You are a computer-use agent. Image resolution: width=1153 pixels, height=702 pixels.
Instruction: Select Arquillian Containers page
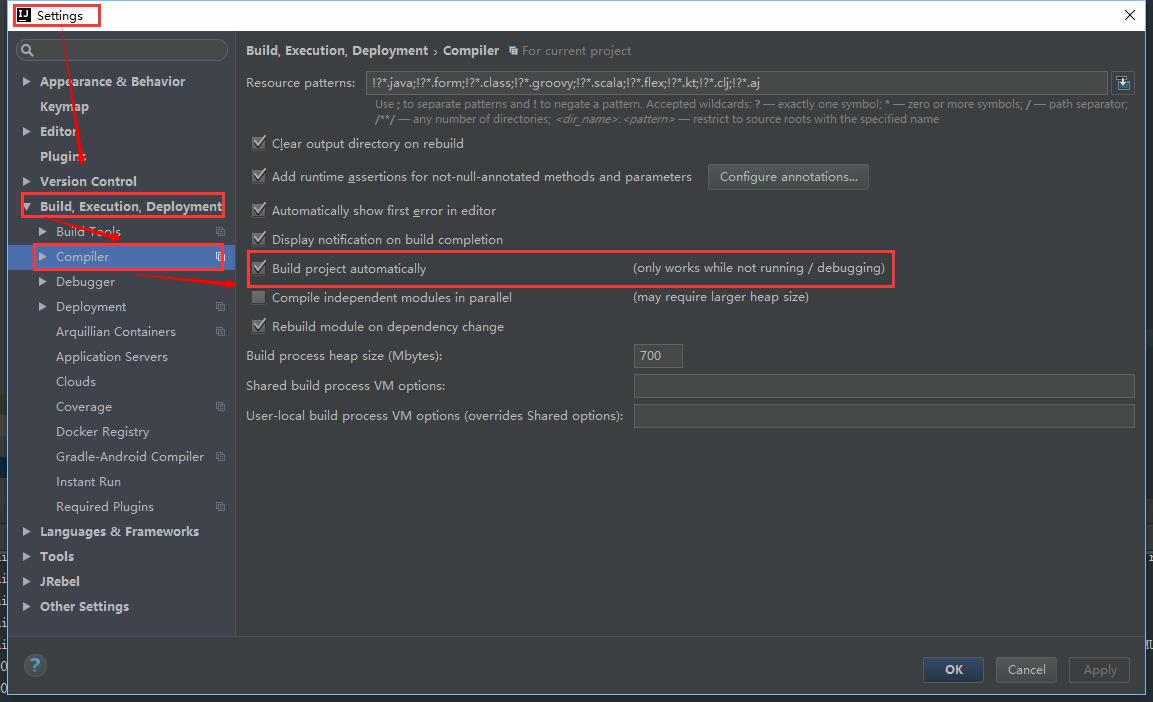pyautogui.click(x=115, y=332)
